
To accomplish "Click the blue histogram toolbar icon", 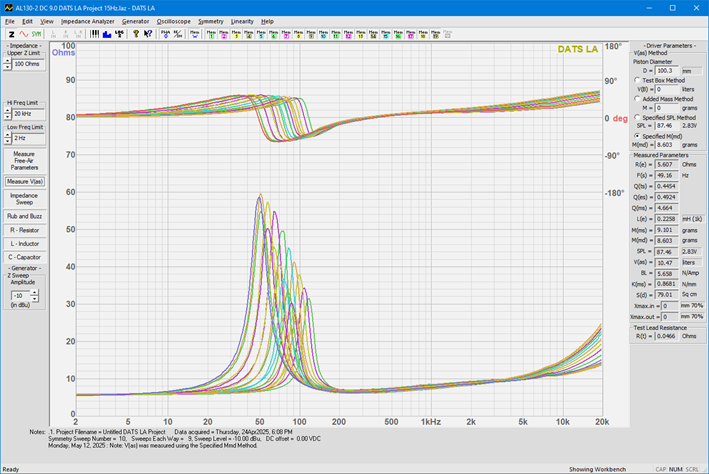I will coord(107,34).
